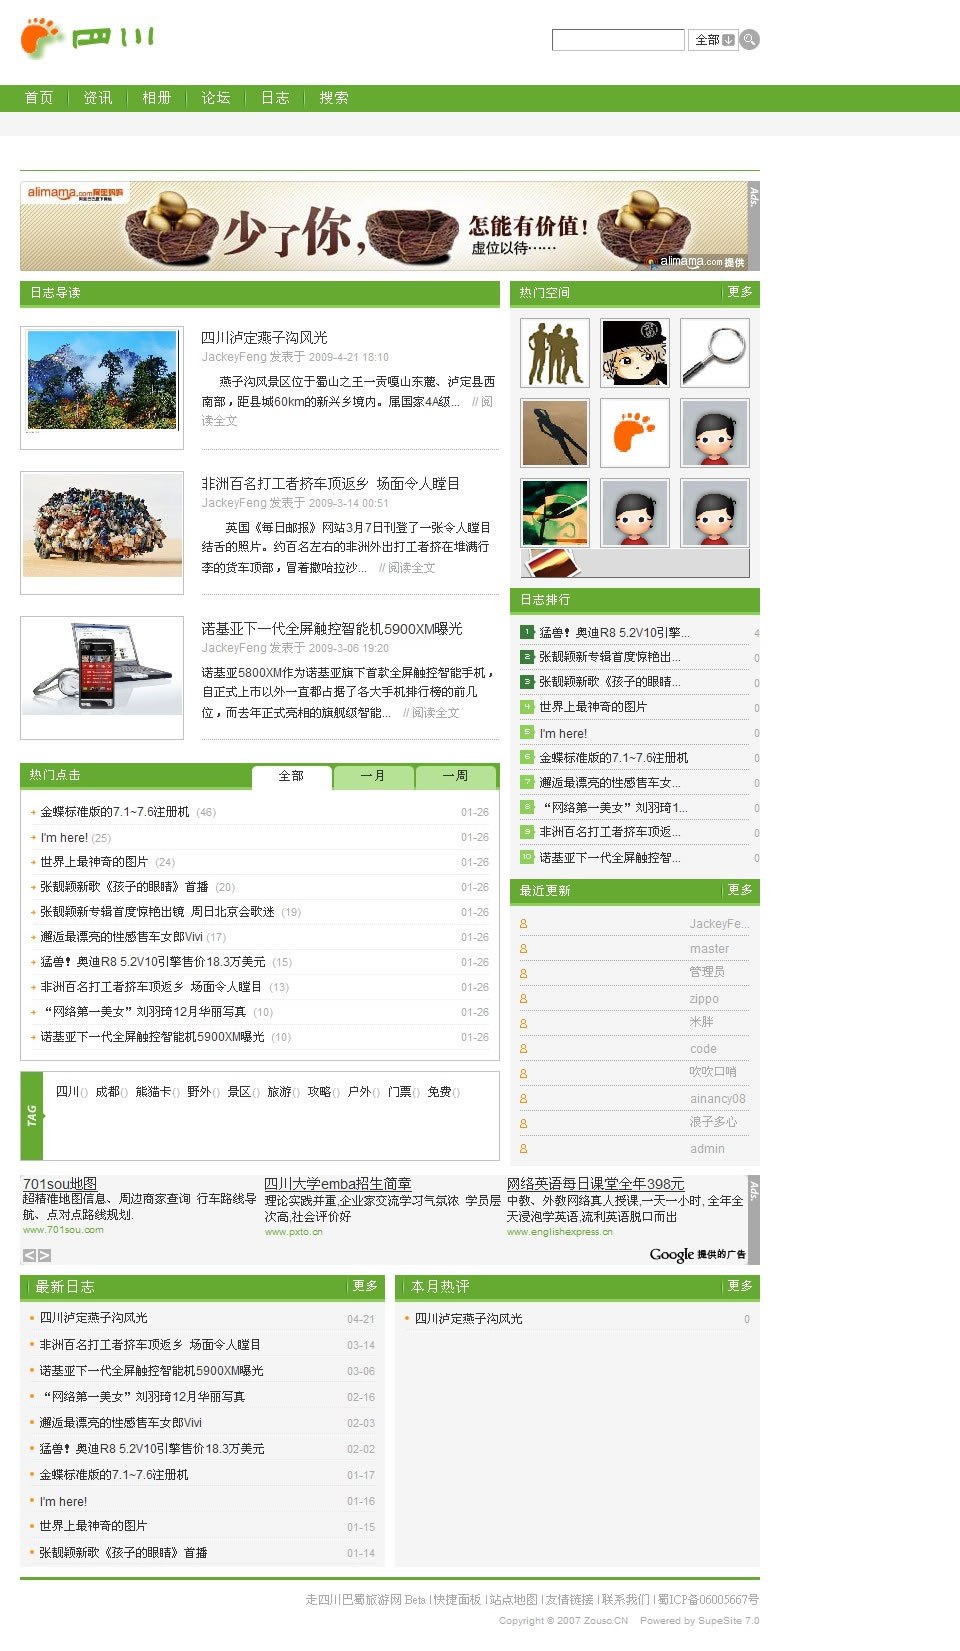960x1651 pixels.
Task: Open user ainancy08 in 最近更新
Action: 718,1099
